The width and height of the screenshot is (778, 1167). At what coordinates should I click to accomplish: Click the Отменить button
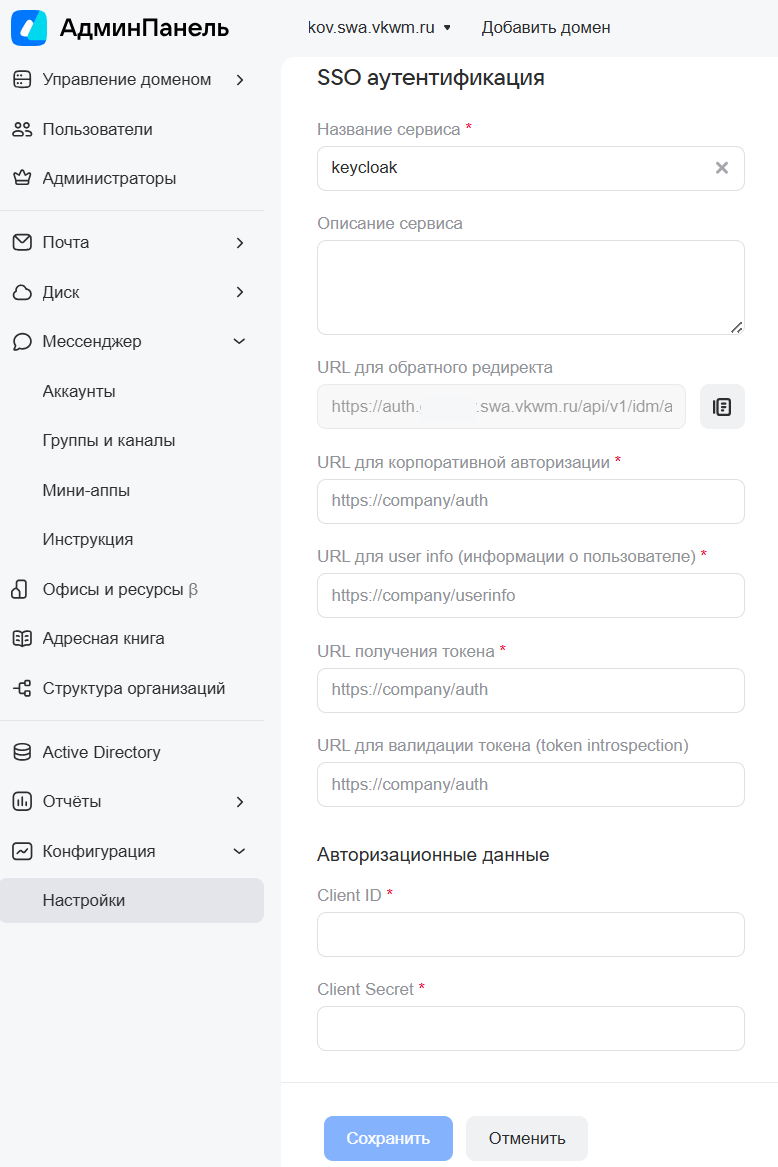tap(527, 1138)
